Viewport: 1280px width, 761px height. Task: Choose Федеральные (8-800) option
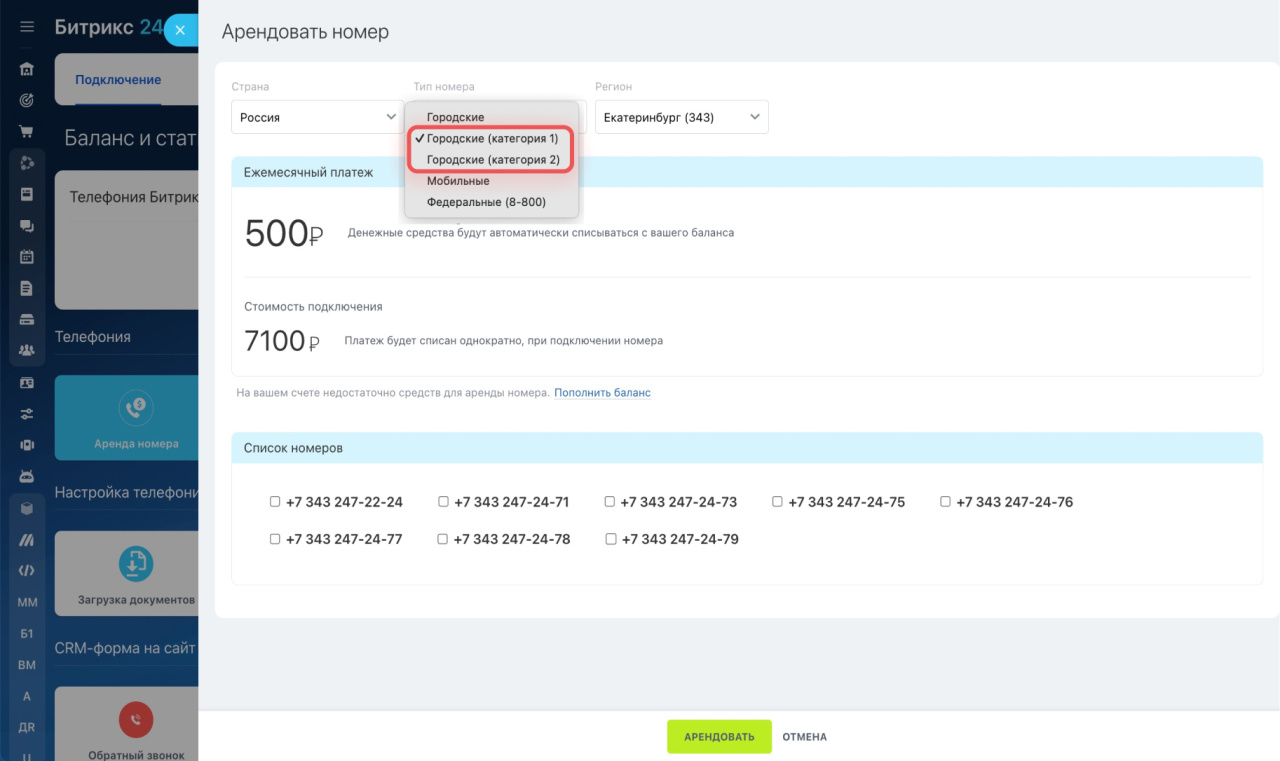click(491, 202)
